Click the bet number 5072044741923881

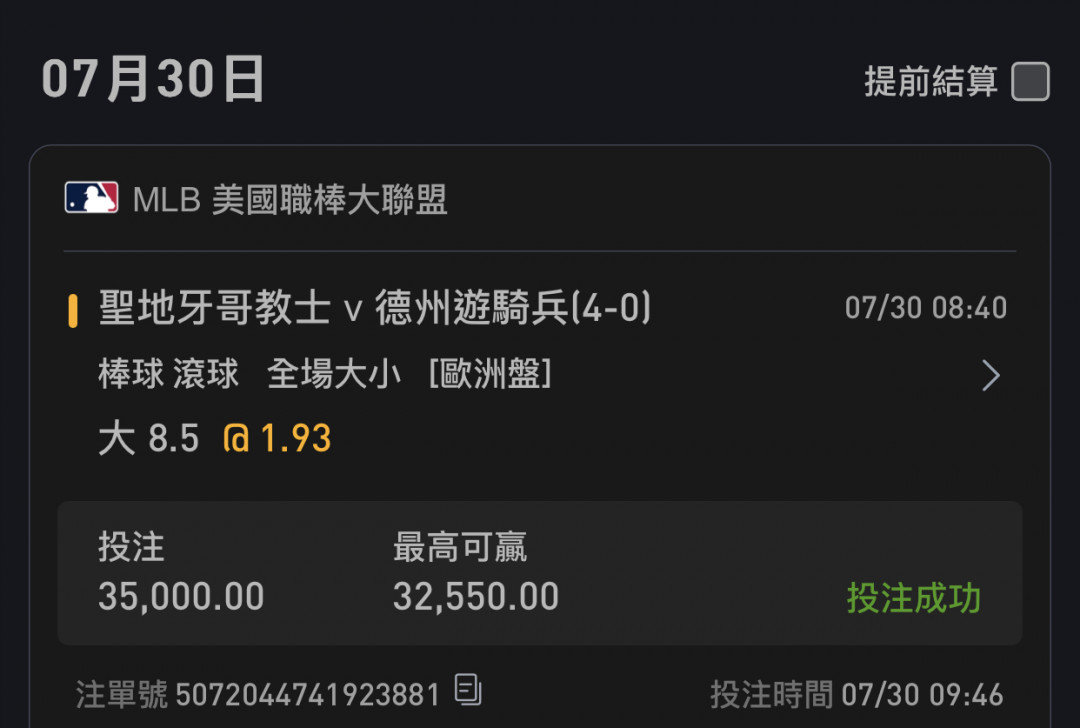(x=308, y=694)
